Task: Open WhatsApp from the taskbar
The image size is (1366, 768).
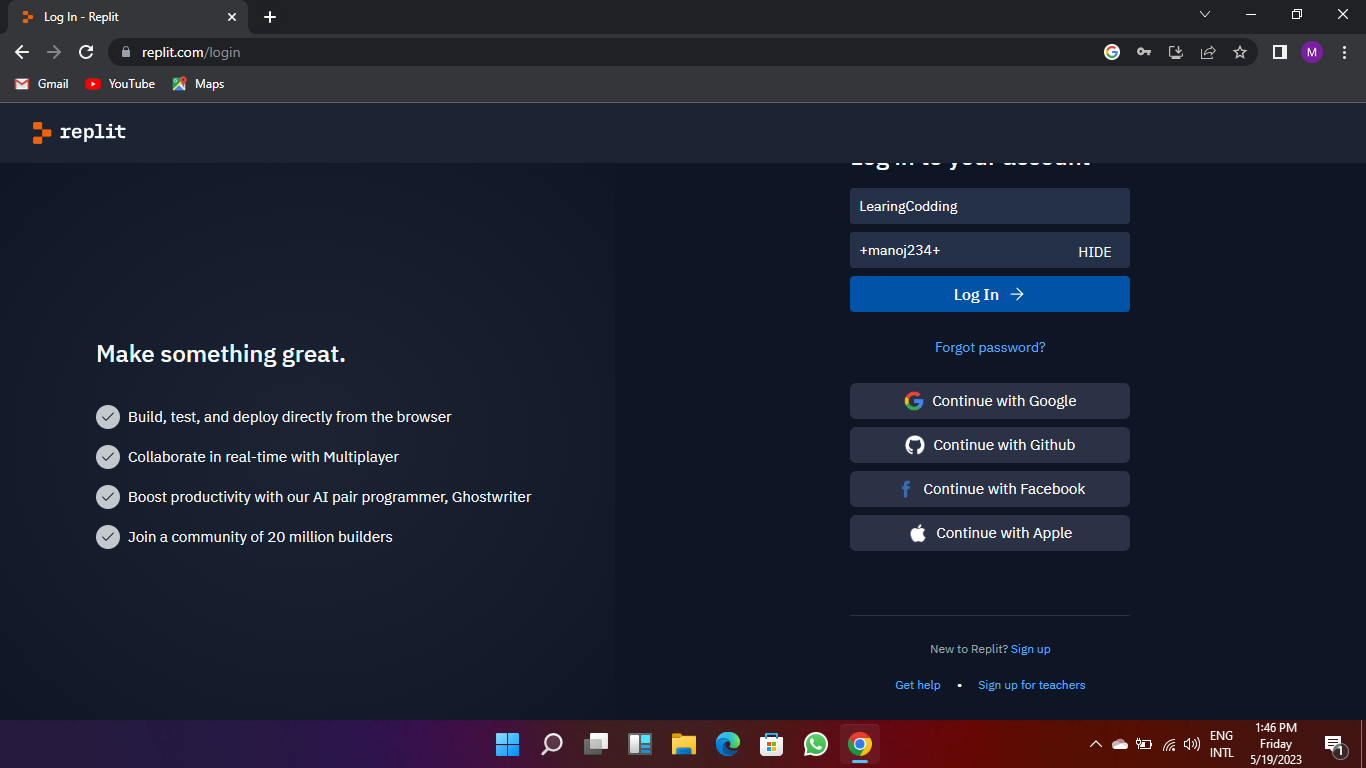Action: 816,744
